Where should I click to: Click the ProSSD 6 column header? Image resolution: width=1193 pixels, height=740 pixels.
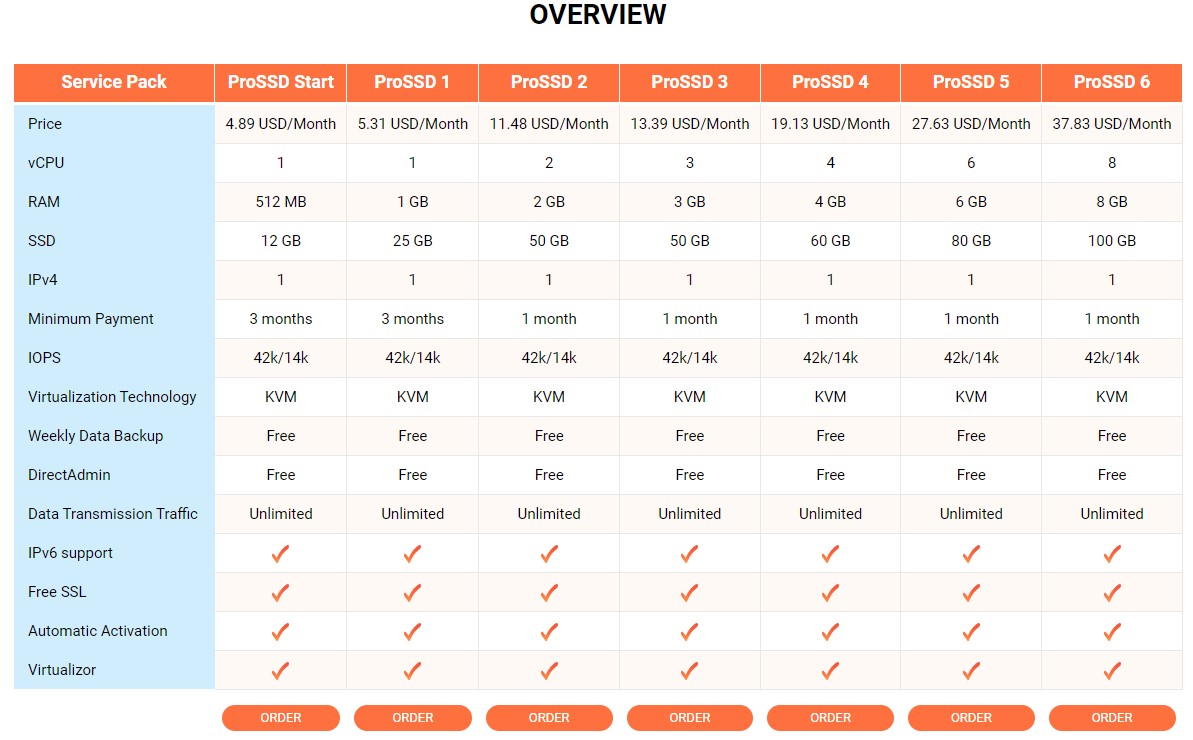point(1112,82)
